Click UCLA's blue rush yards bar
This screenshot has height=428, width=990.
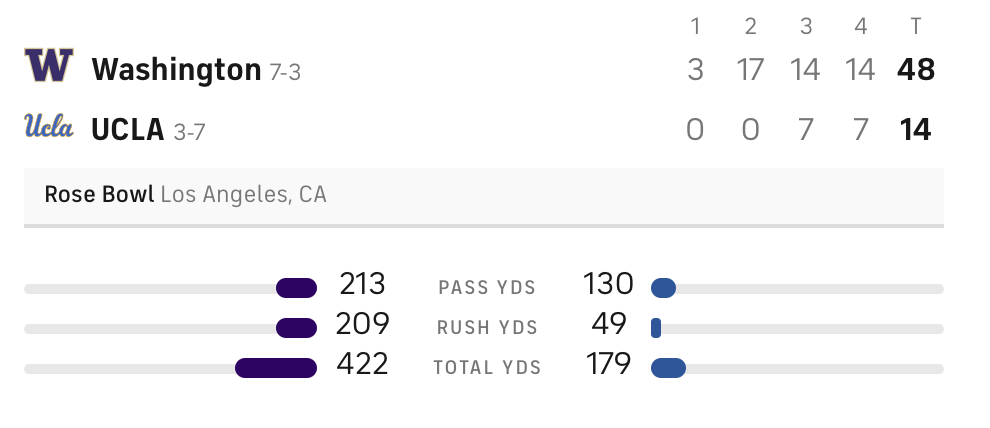(656, 328)
